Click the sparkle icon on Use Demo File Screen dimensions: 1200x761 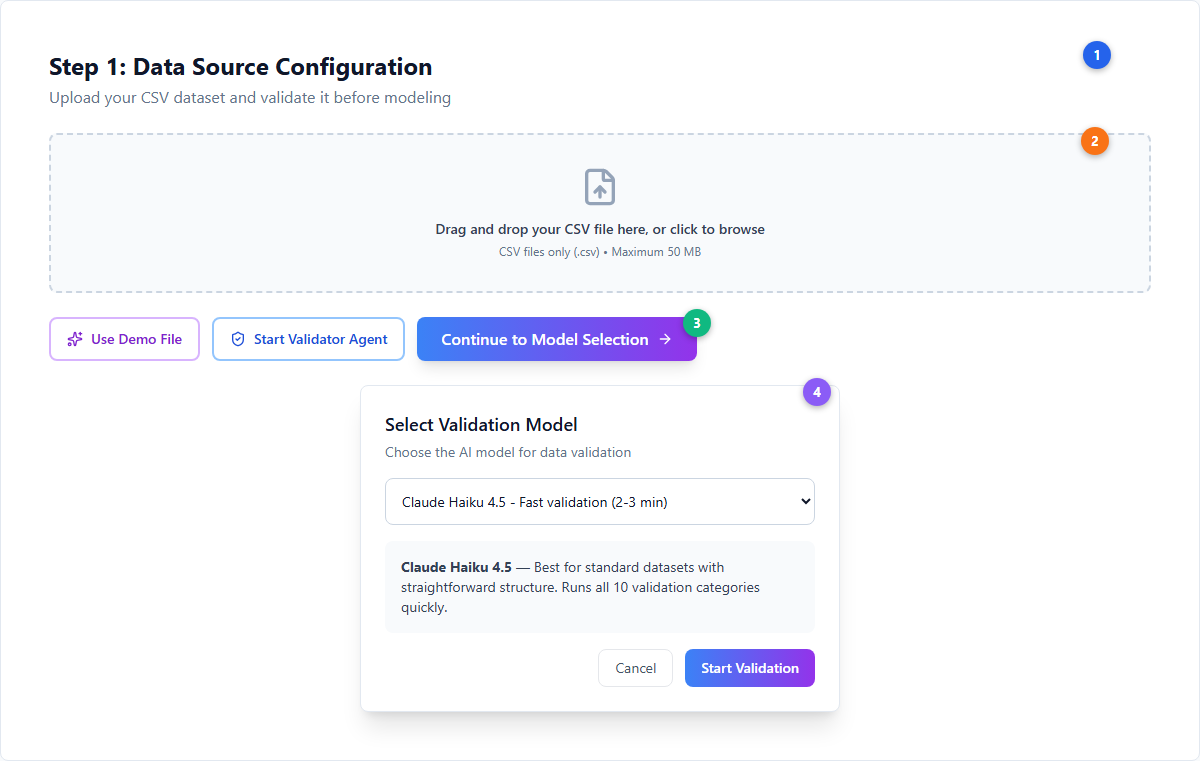75,339
